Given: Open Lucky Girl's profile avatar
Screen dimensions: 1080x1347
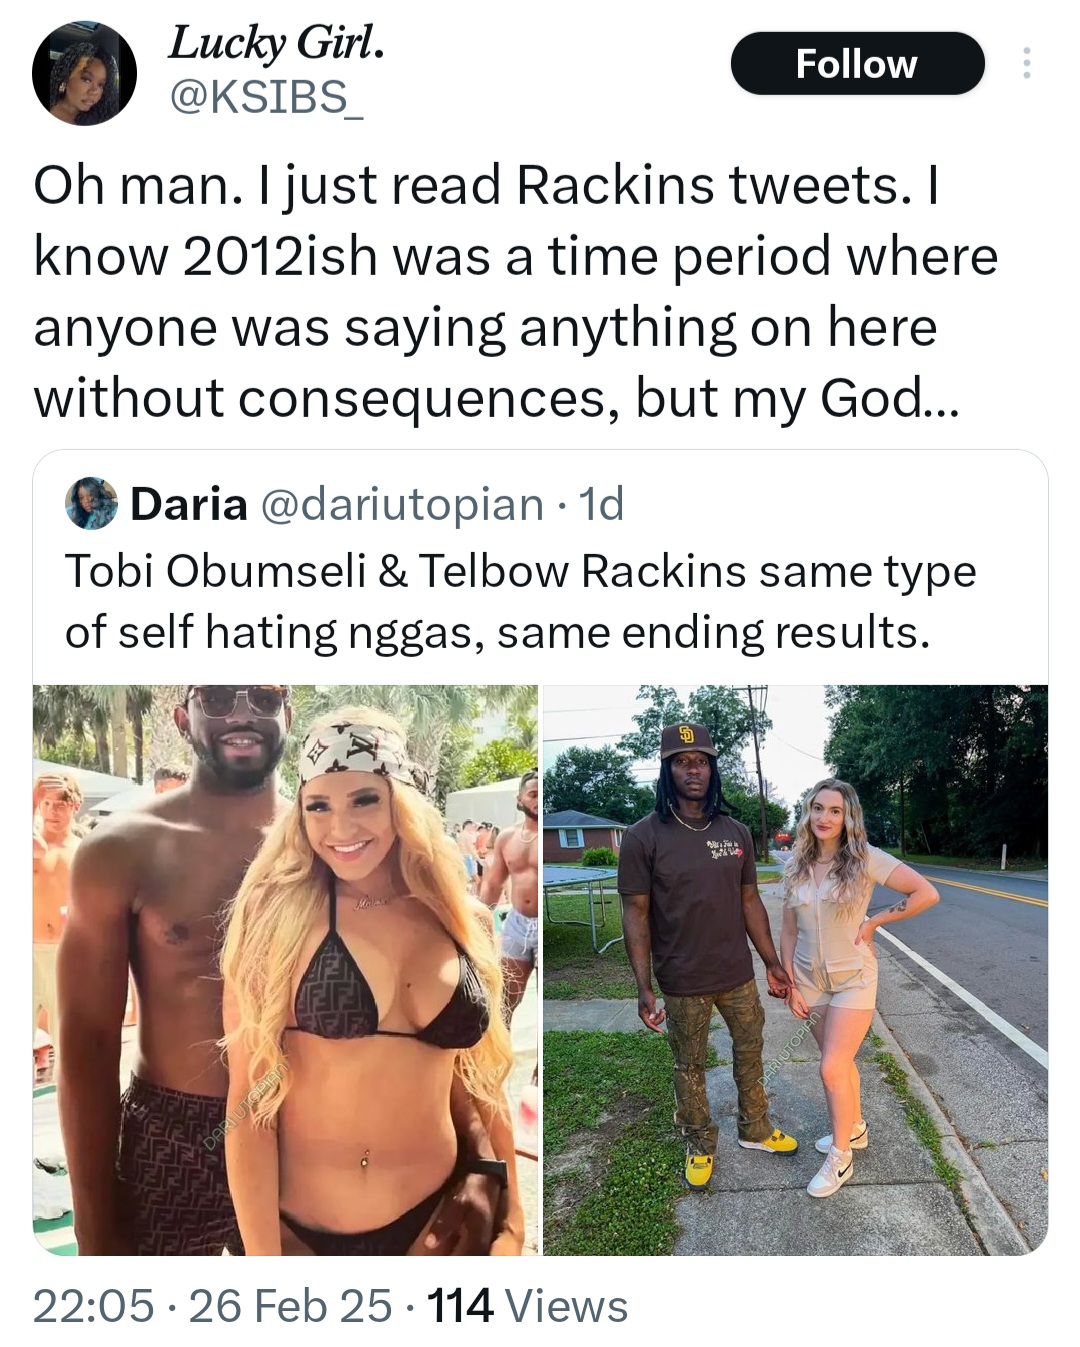Looking at the screenshot, I should [x=84, y=74].
